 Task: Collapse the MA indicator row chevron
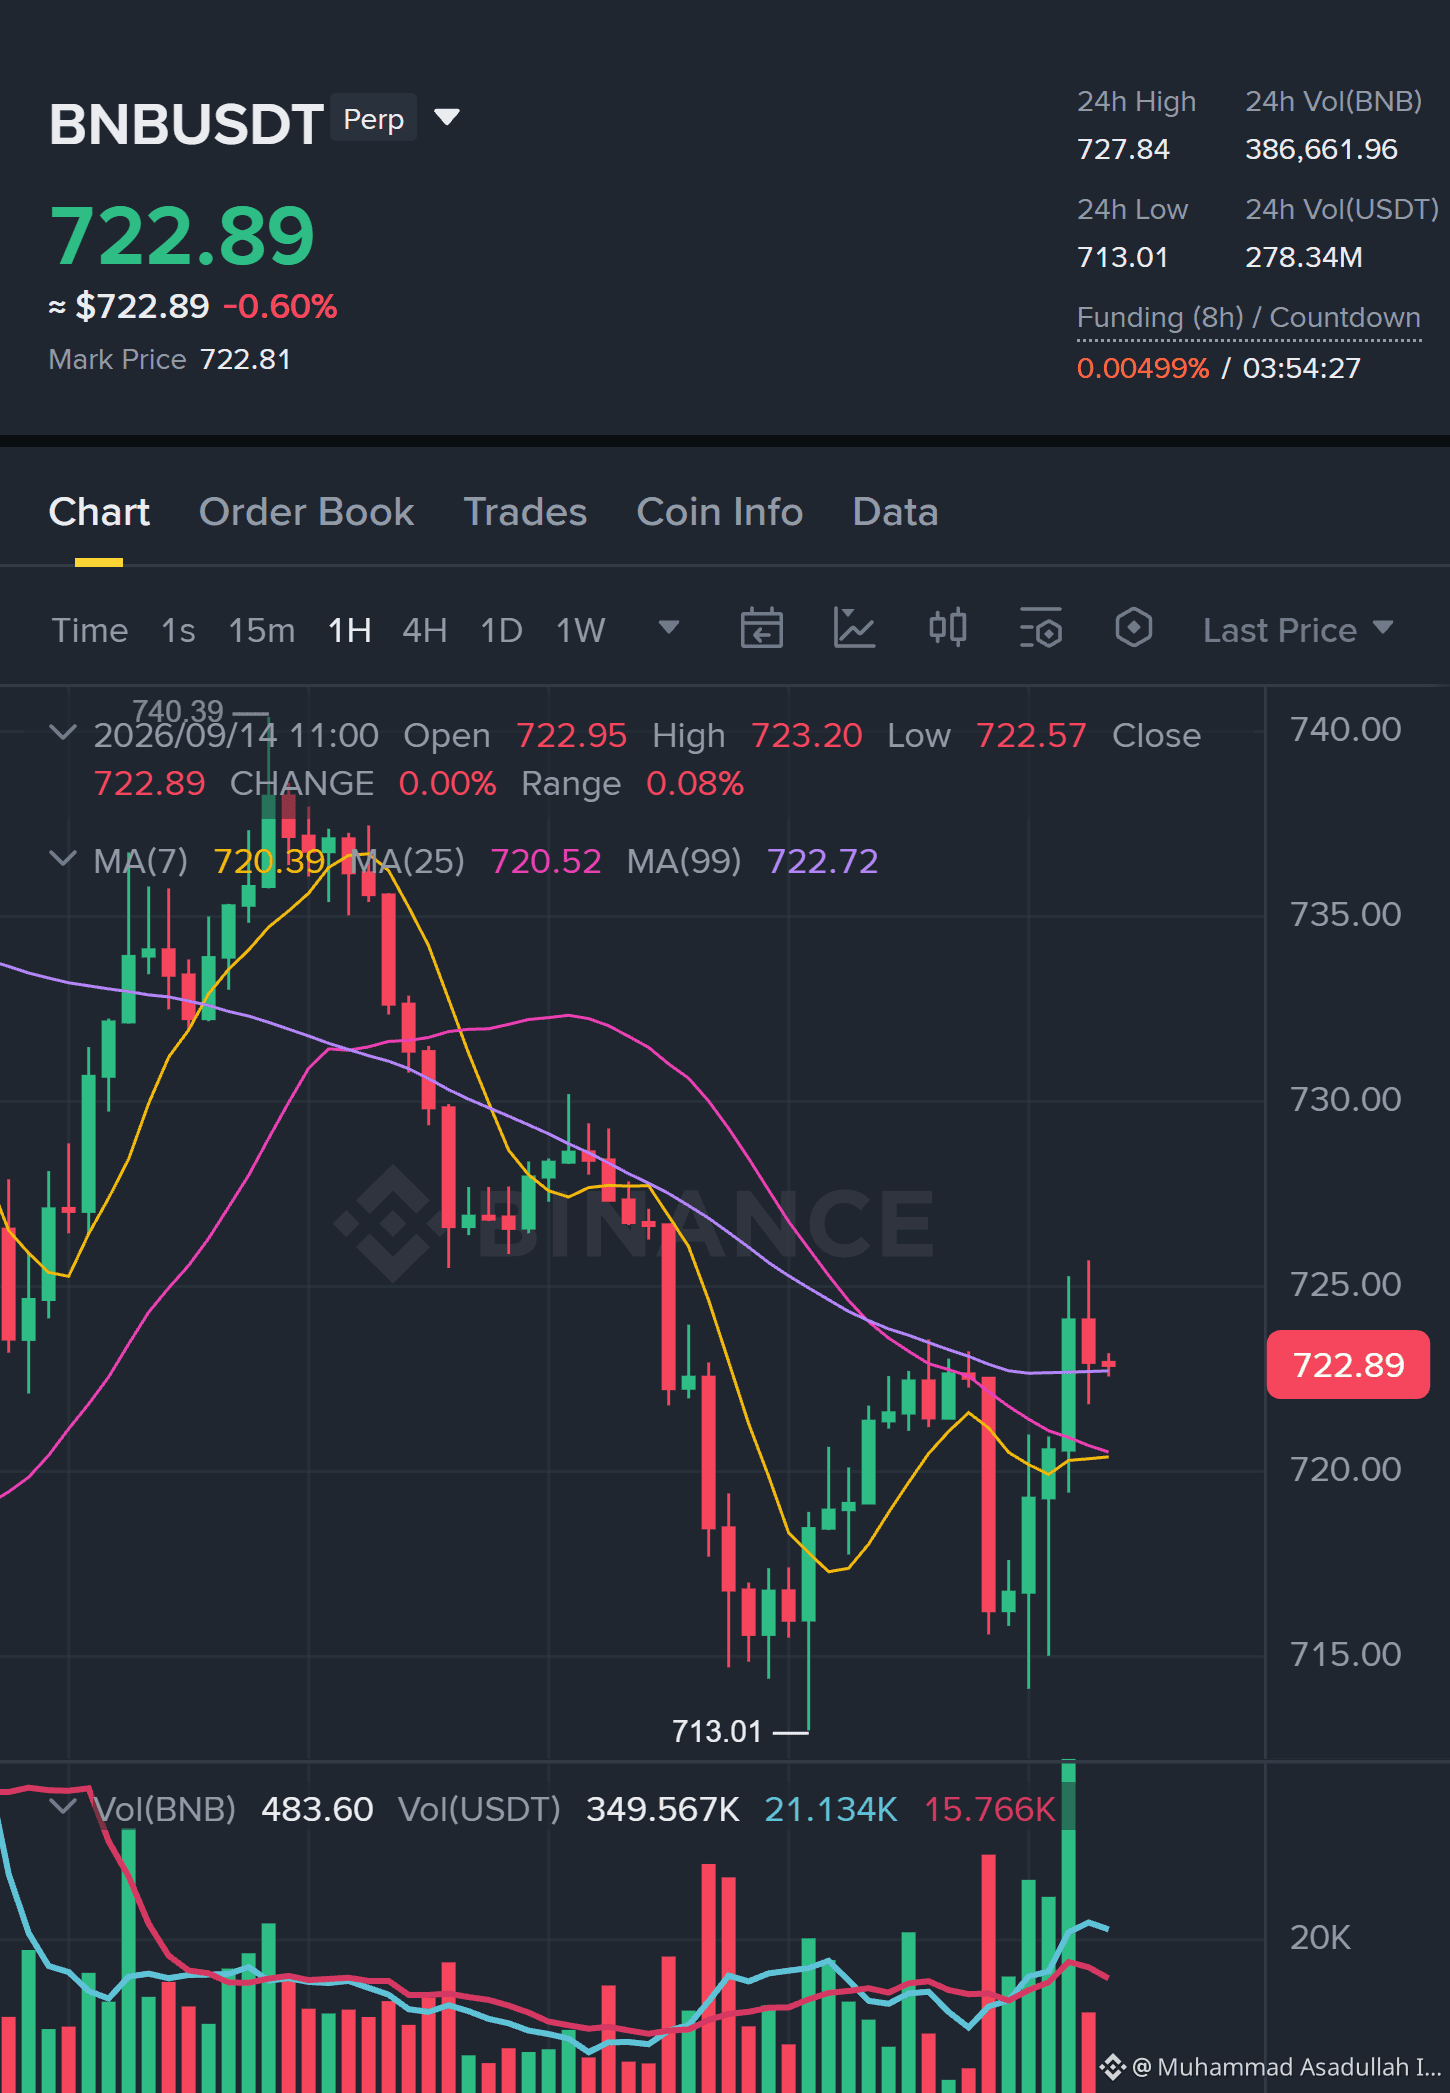(x=62, y=859)
